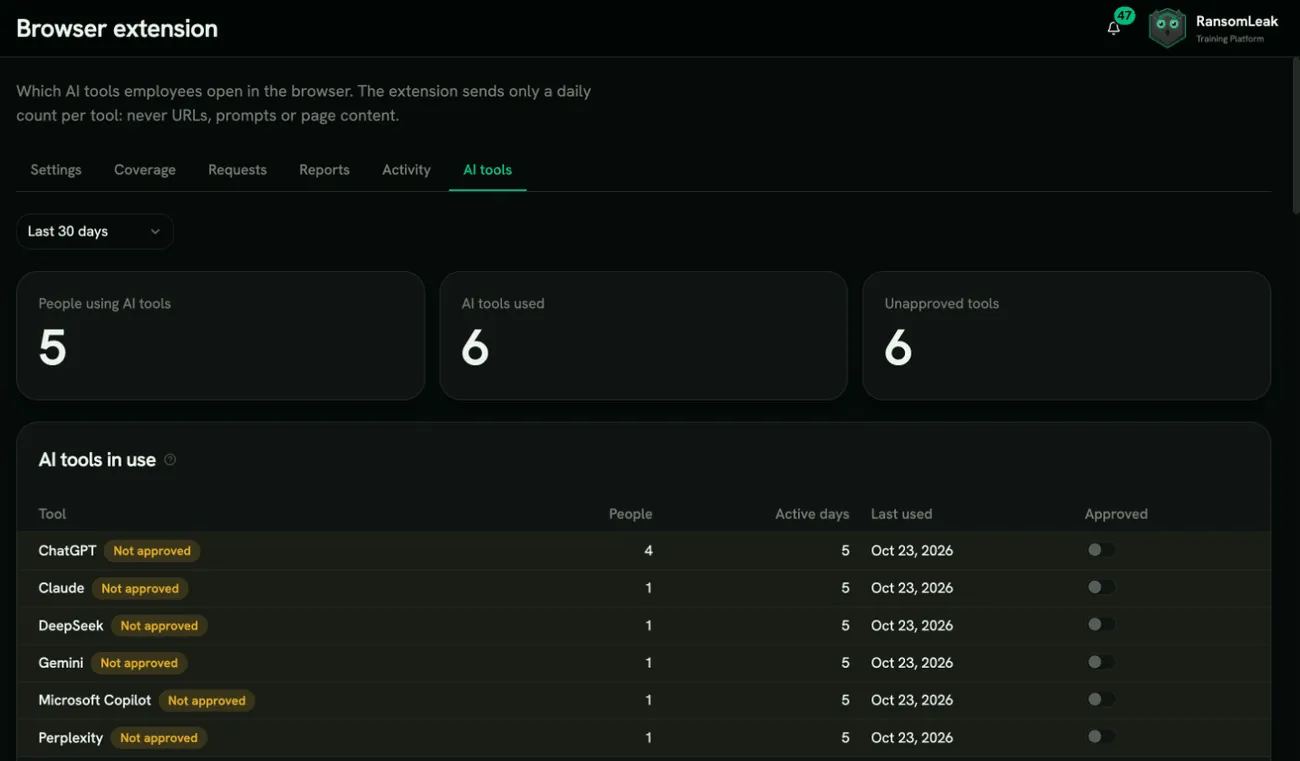Viewport: 1300px width, 761px height.
Task: Toggle approval for ChatGPT
Action: 1101,550
